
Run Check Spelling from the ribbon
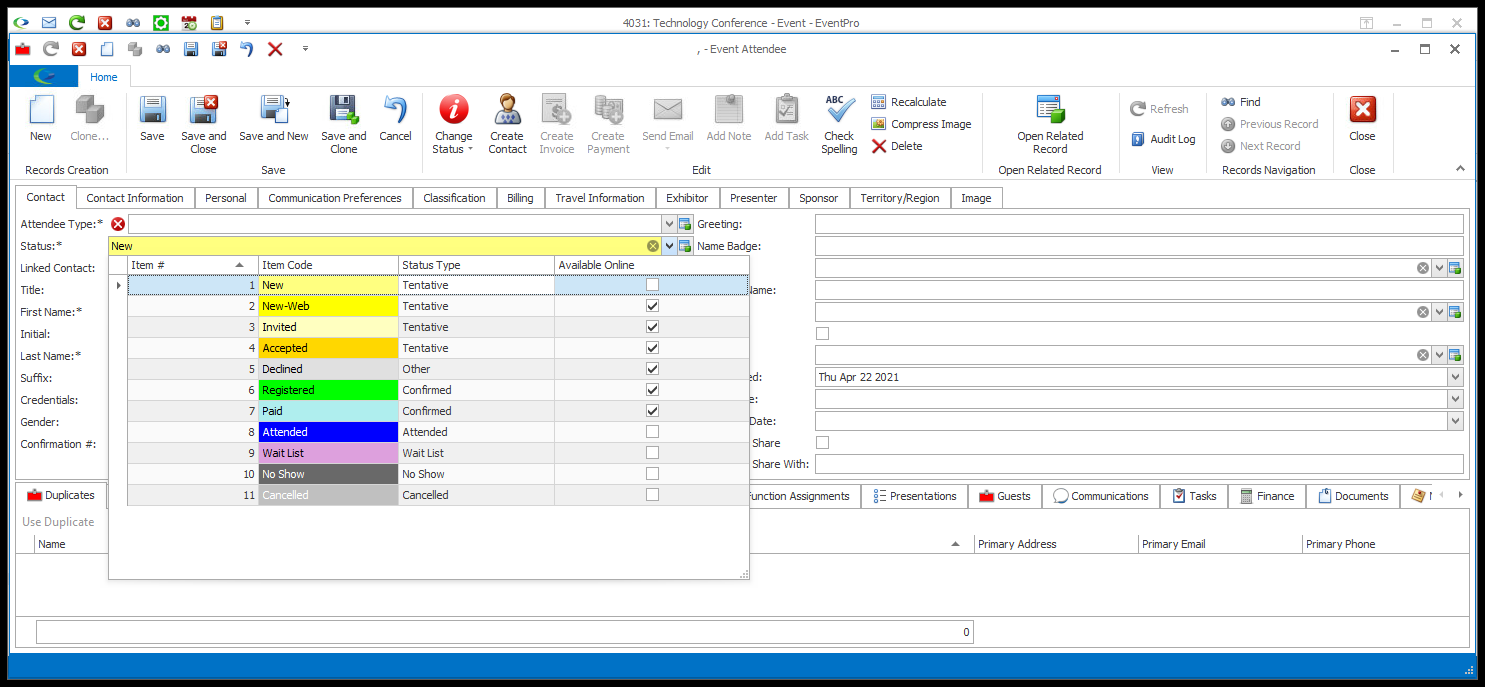tap(839, 125)
